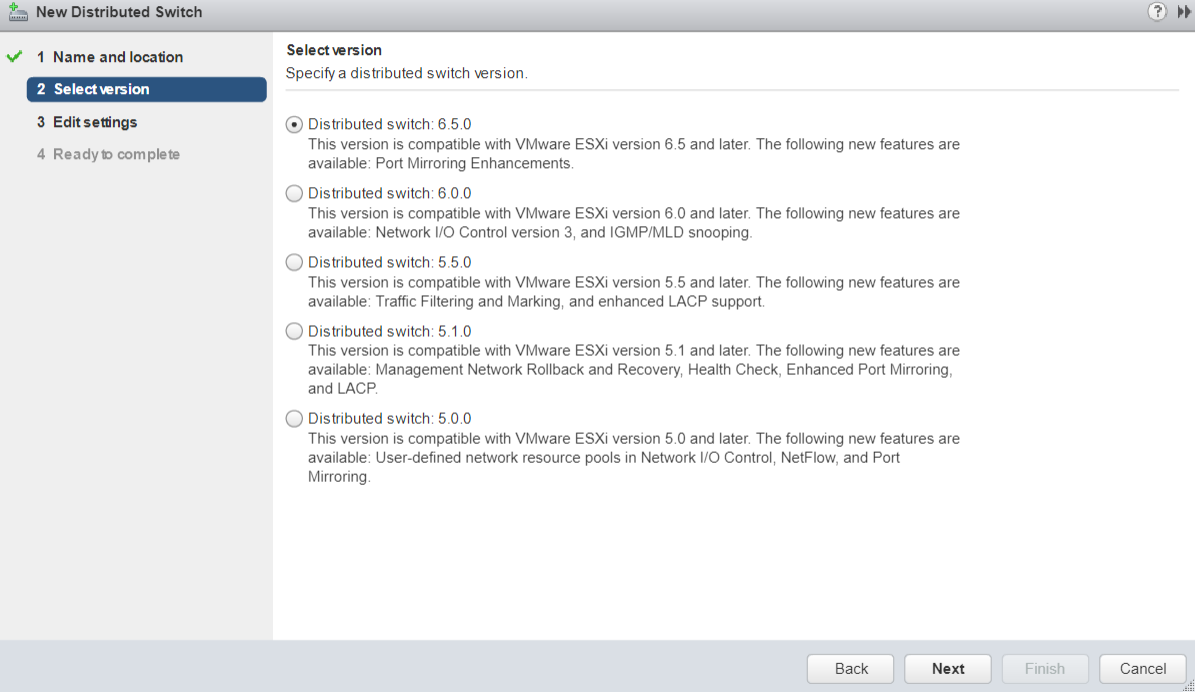1195x692 pixels.
Task: Click the Select version heading
Action: click(x=334, y=50)
